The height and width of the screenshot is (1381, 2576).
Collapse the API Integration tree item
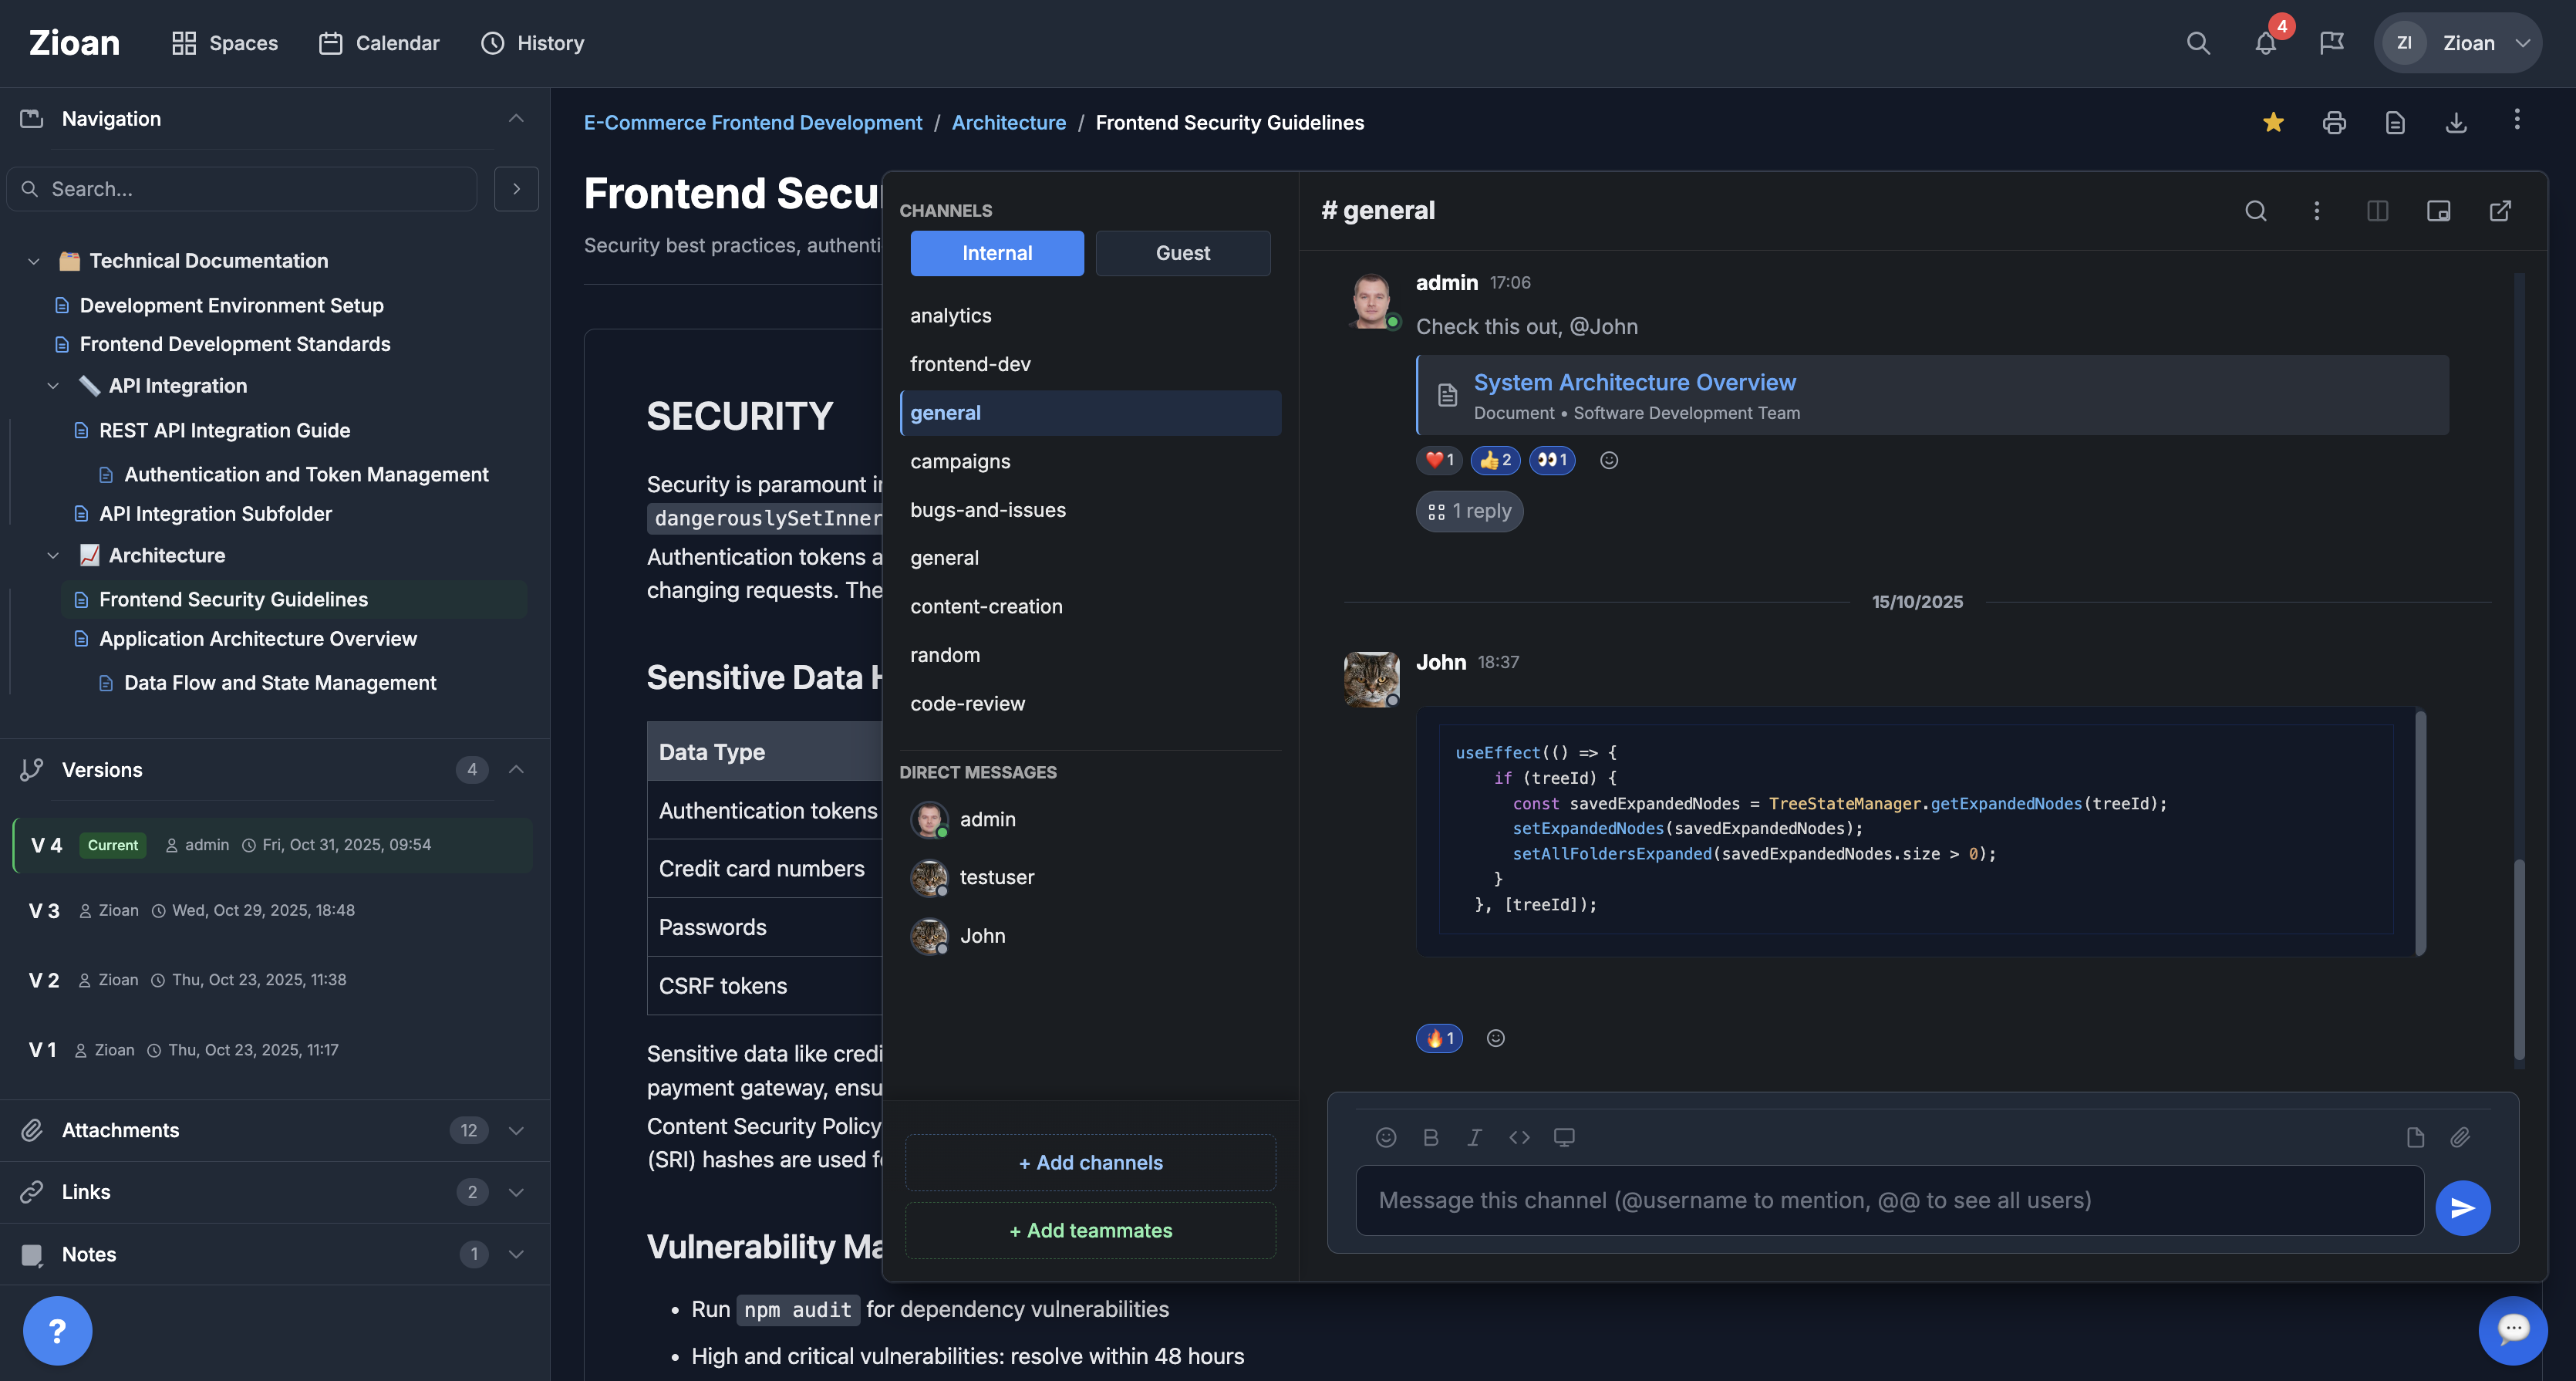(x=53, y=385)
